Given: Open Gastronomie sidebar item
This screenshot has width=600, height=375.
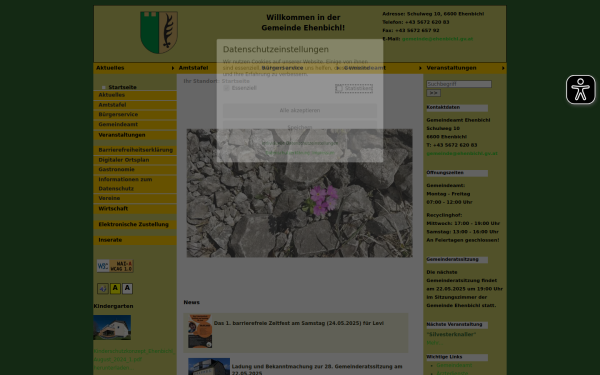Looking at the screenshot, I should (x=135, y=170).
